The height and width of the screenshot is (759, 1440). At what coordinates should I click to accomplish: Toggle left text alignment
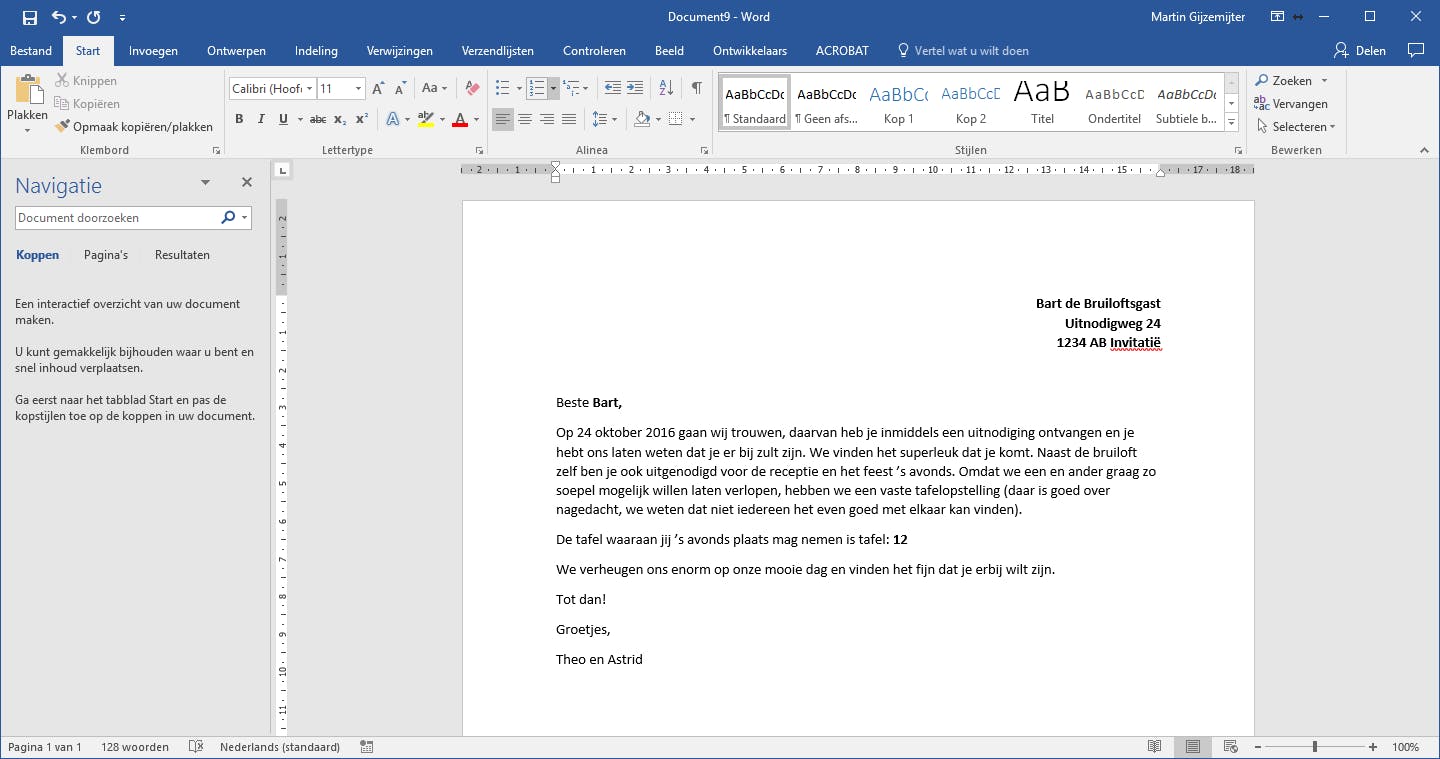(503, 120)
